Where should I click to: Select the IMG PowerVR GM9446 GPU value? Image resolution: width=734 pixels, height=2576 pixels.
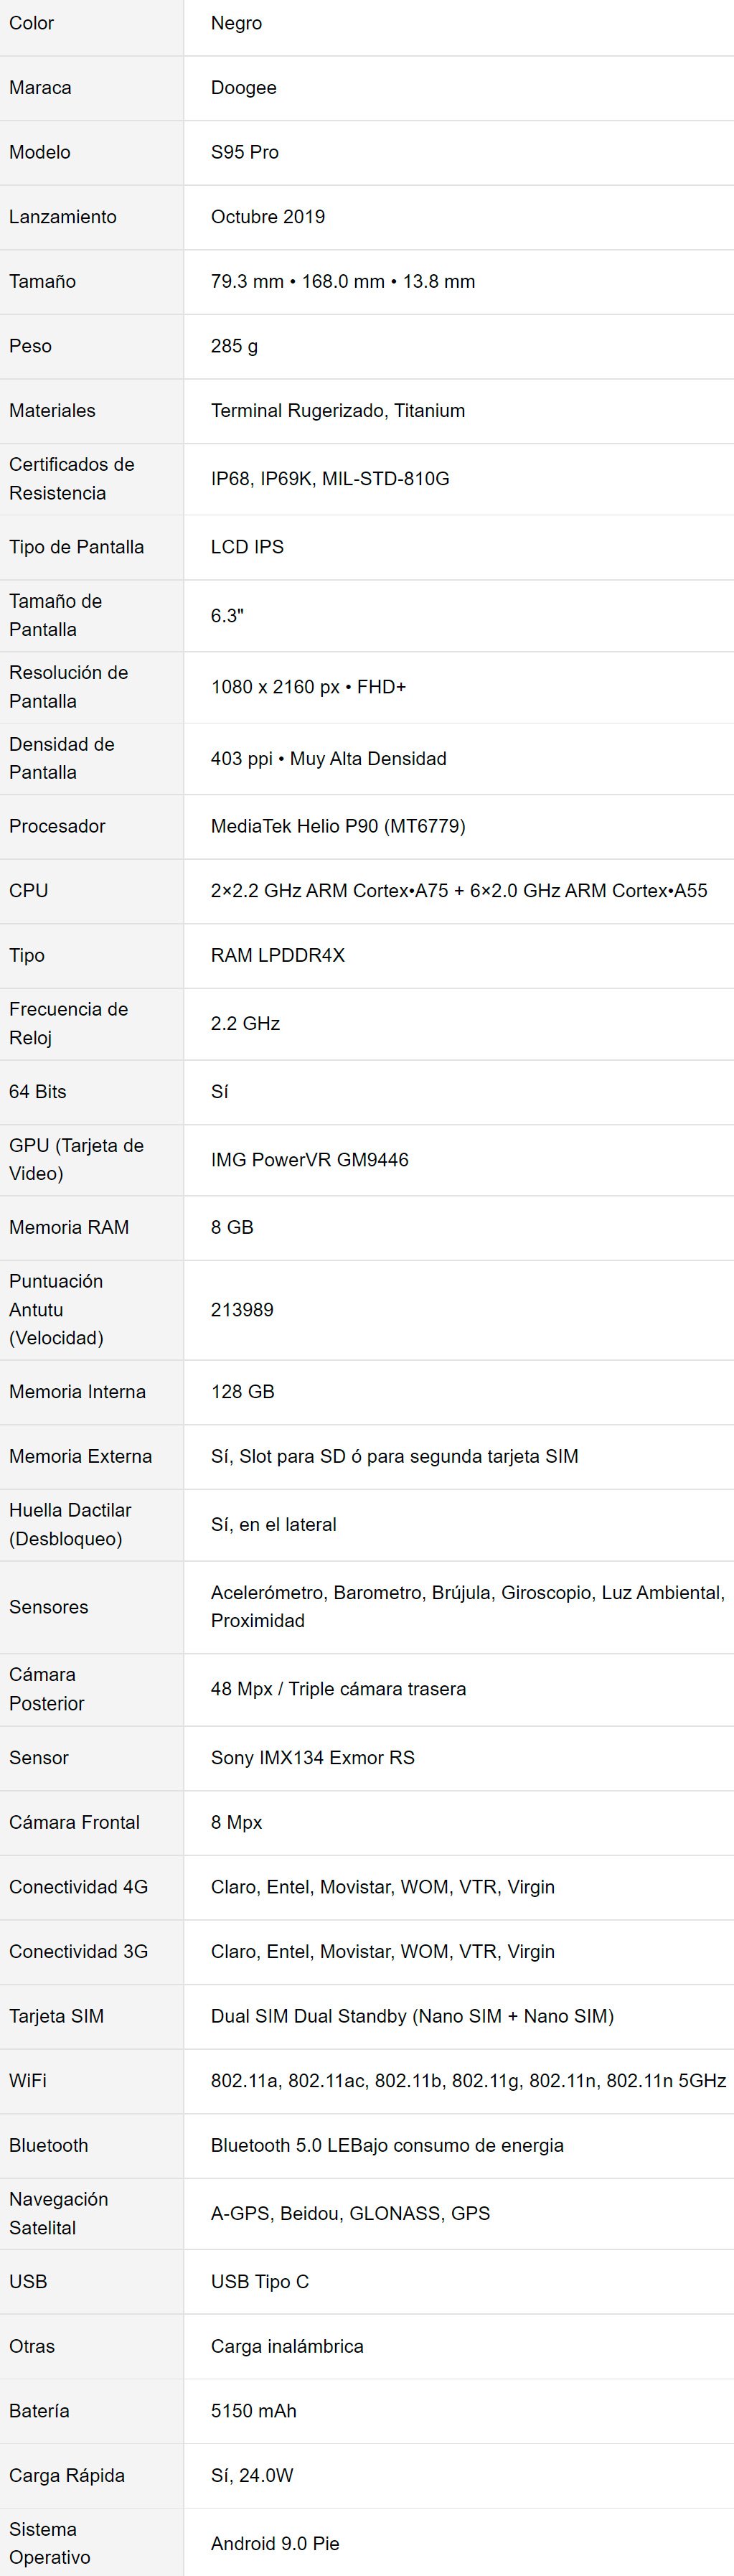[309, 1160]
